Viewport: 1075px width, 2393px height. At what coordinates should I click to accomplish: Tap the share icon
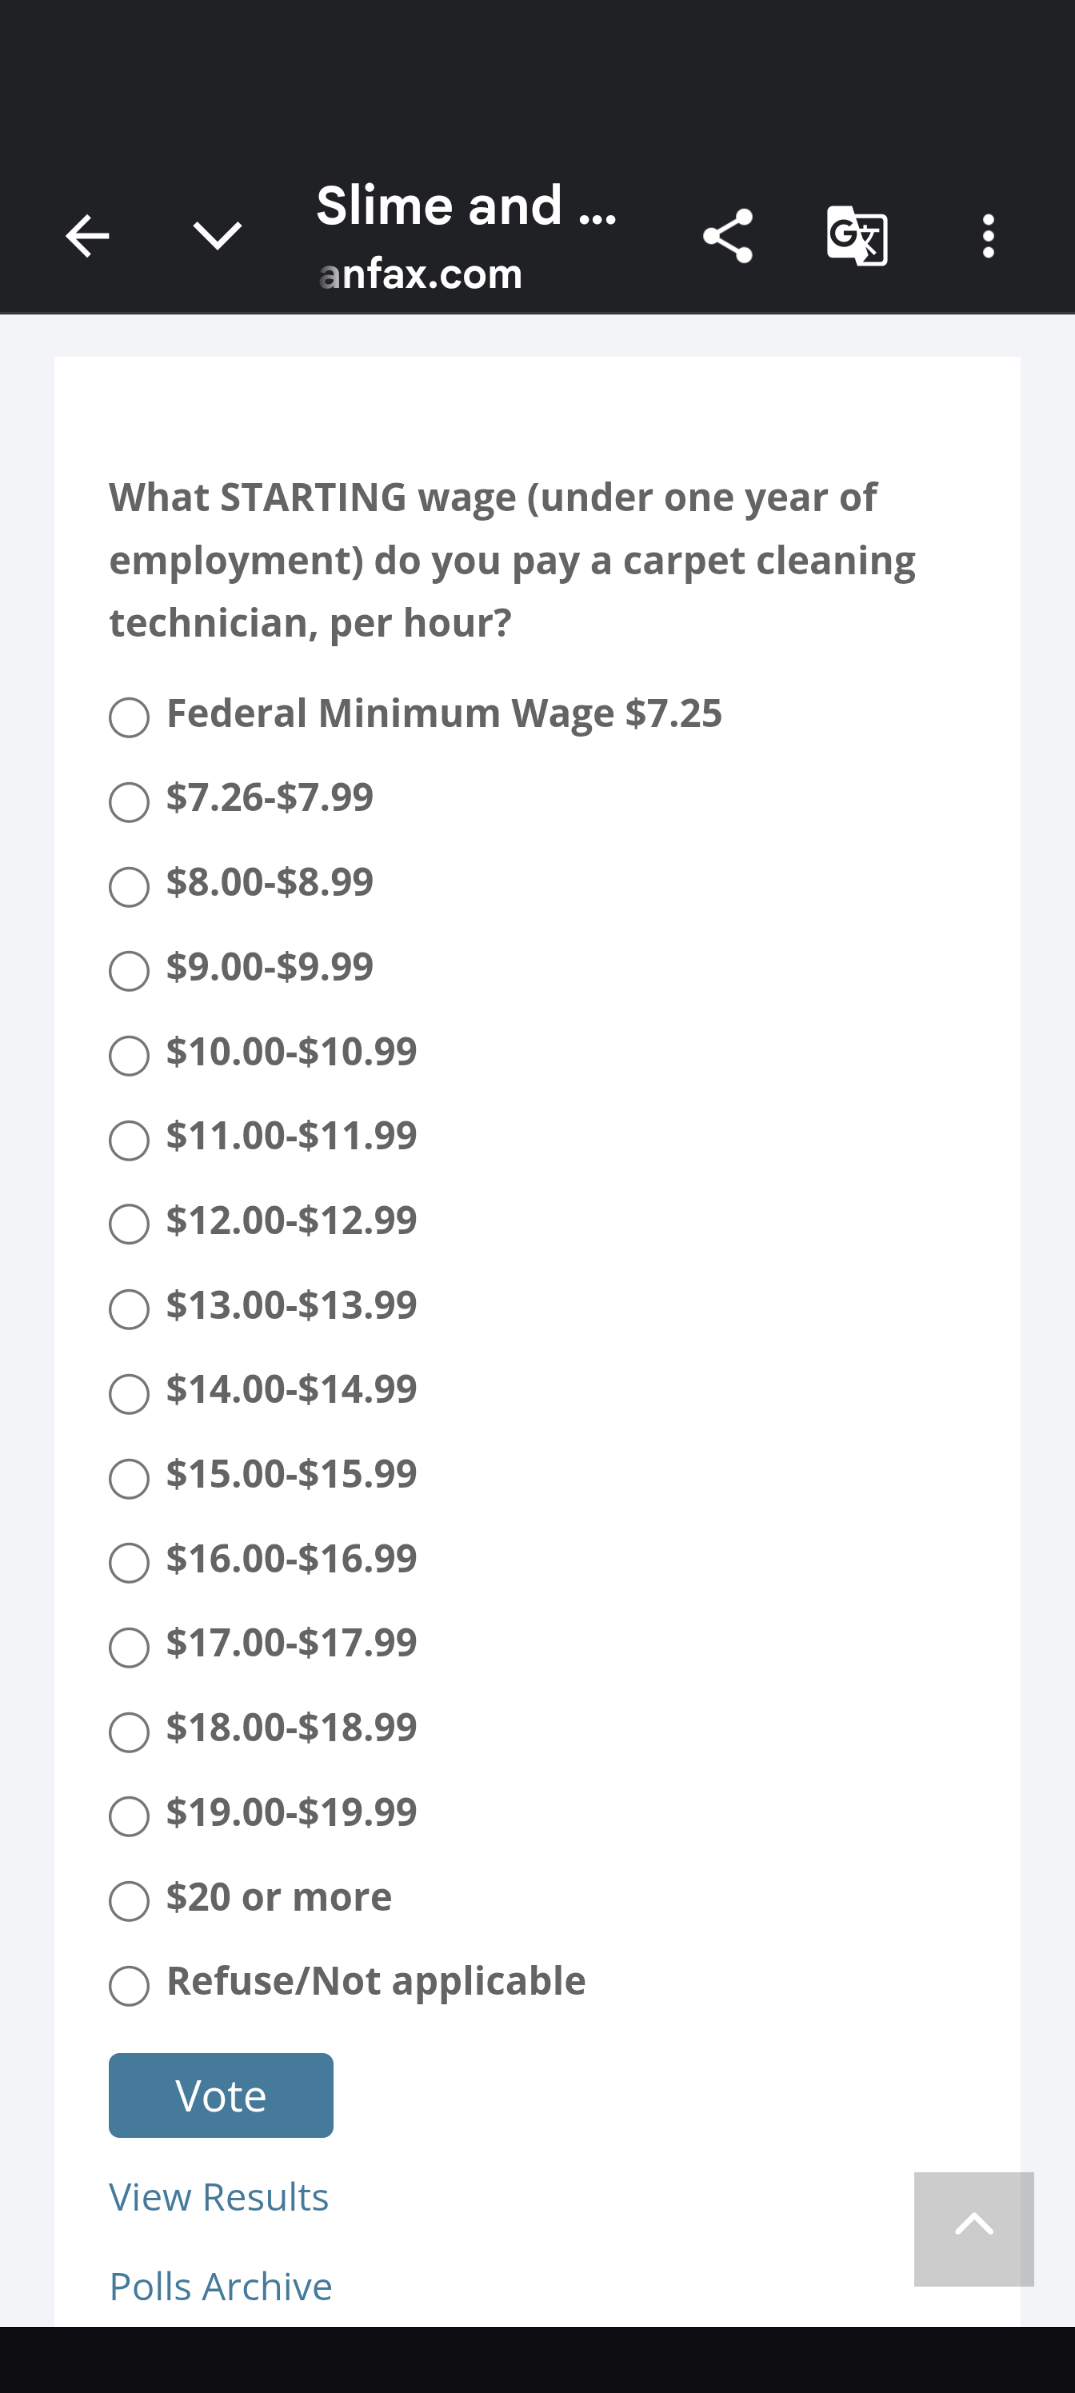(x=728, y=237)
